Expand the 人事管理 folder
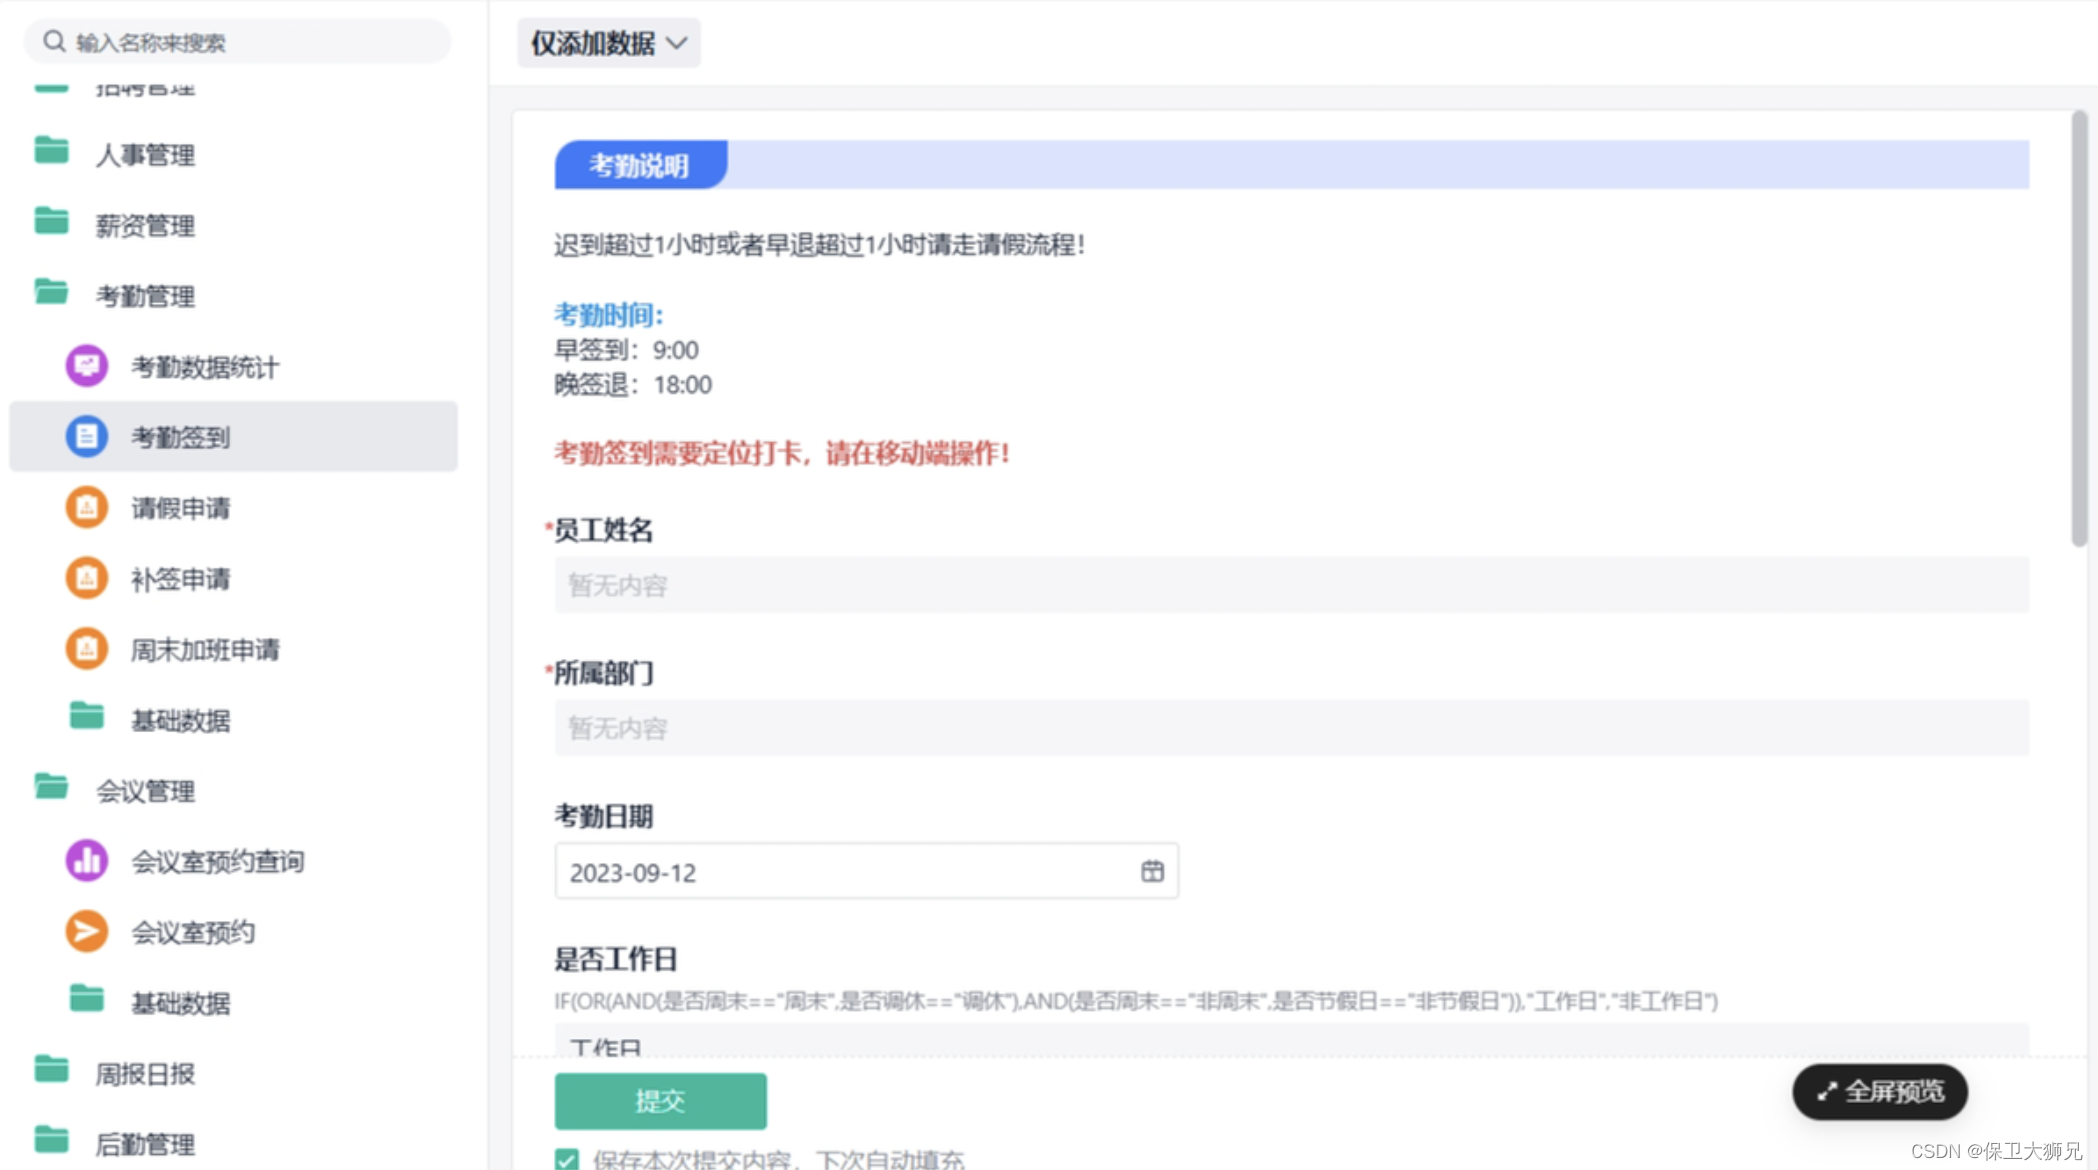Image resolution: width=2098 pixels, height=1170 pixels. point(144,155)
